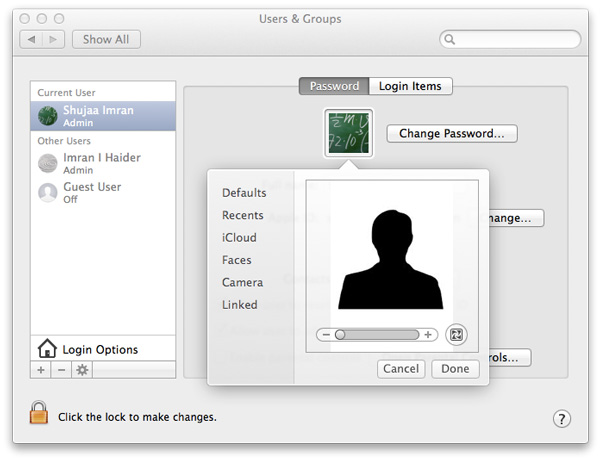Select Imran I Haider user name
This screenshot has width=600, height=460.
(102, 158)
